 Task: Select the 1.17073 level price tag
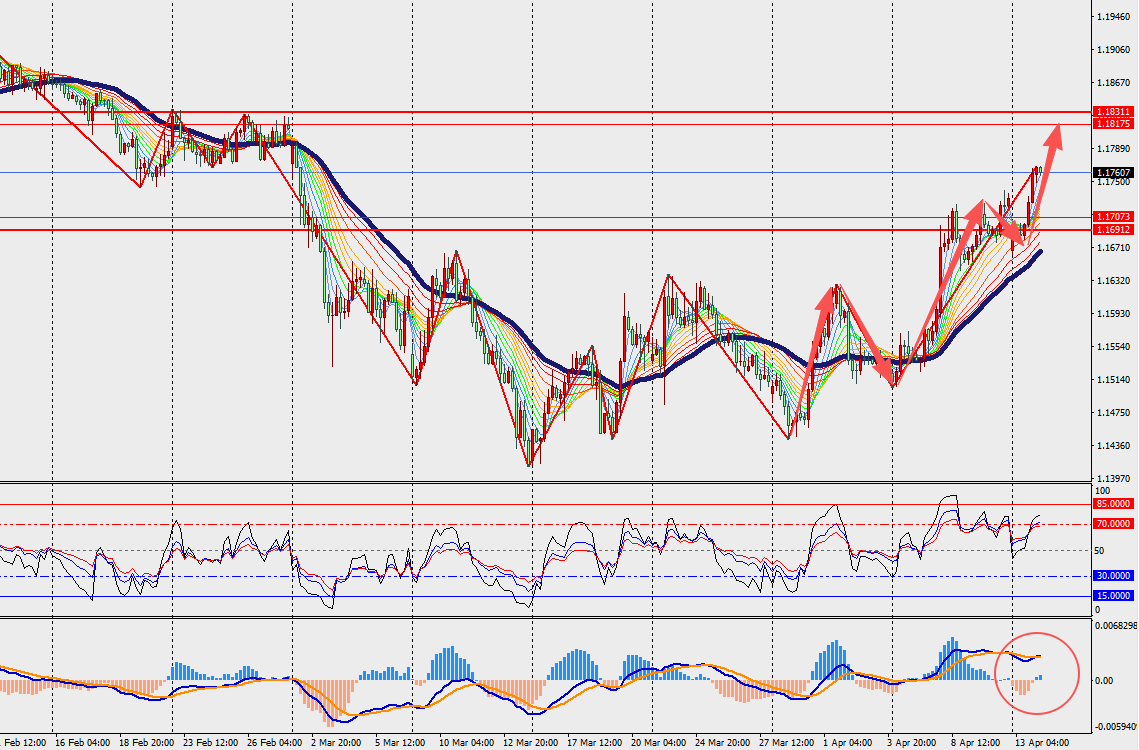click(1112, 217)
